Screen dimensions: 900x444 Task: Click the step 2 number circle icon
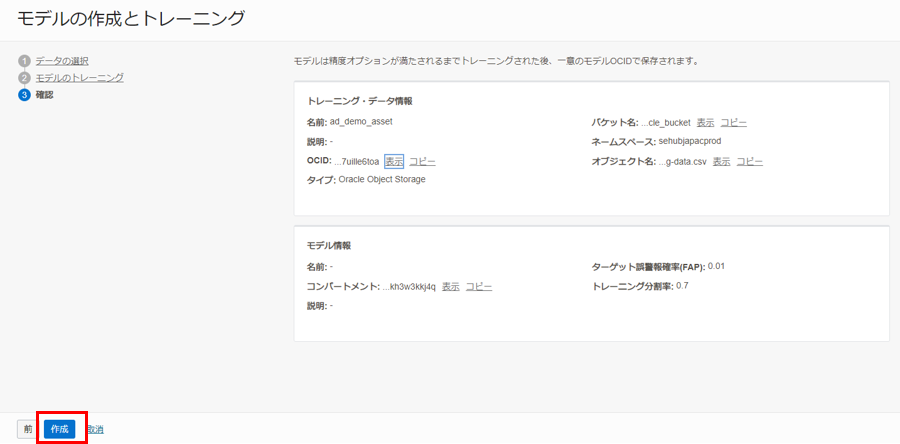point(23,78)
